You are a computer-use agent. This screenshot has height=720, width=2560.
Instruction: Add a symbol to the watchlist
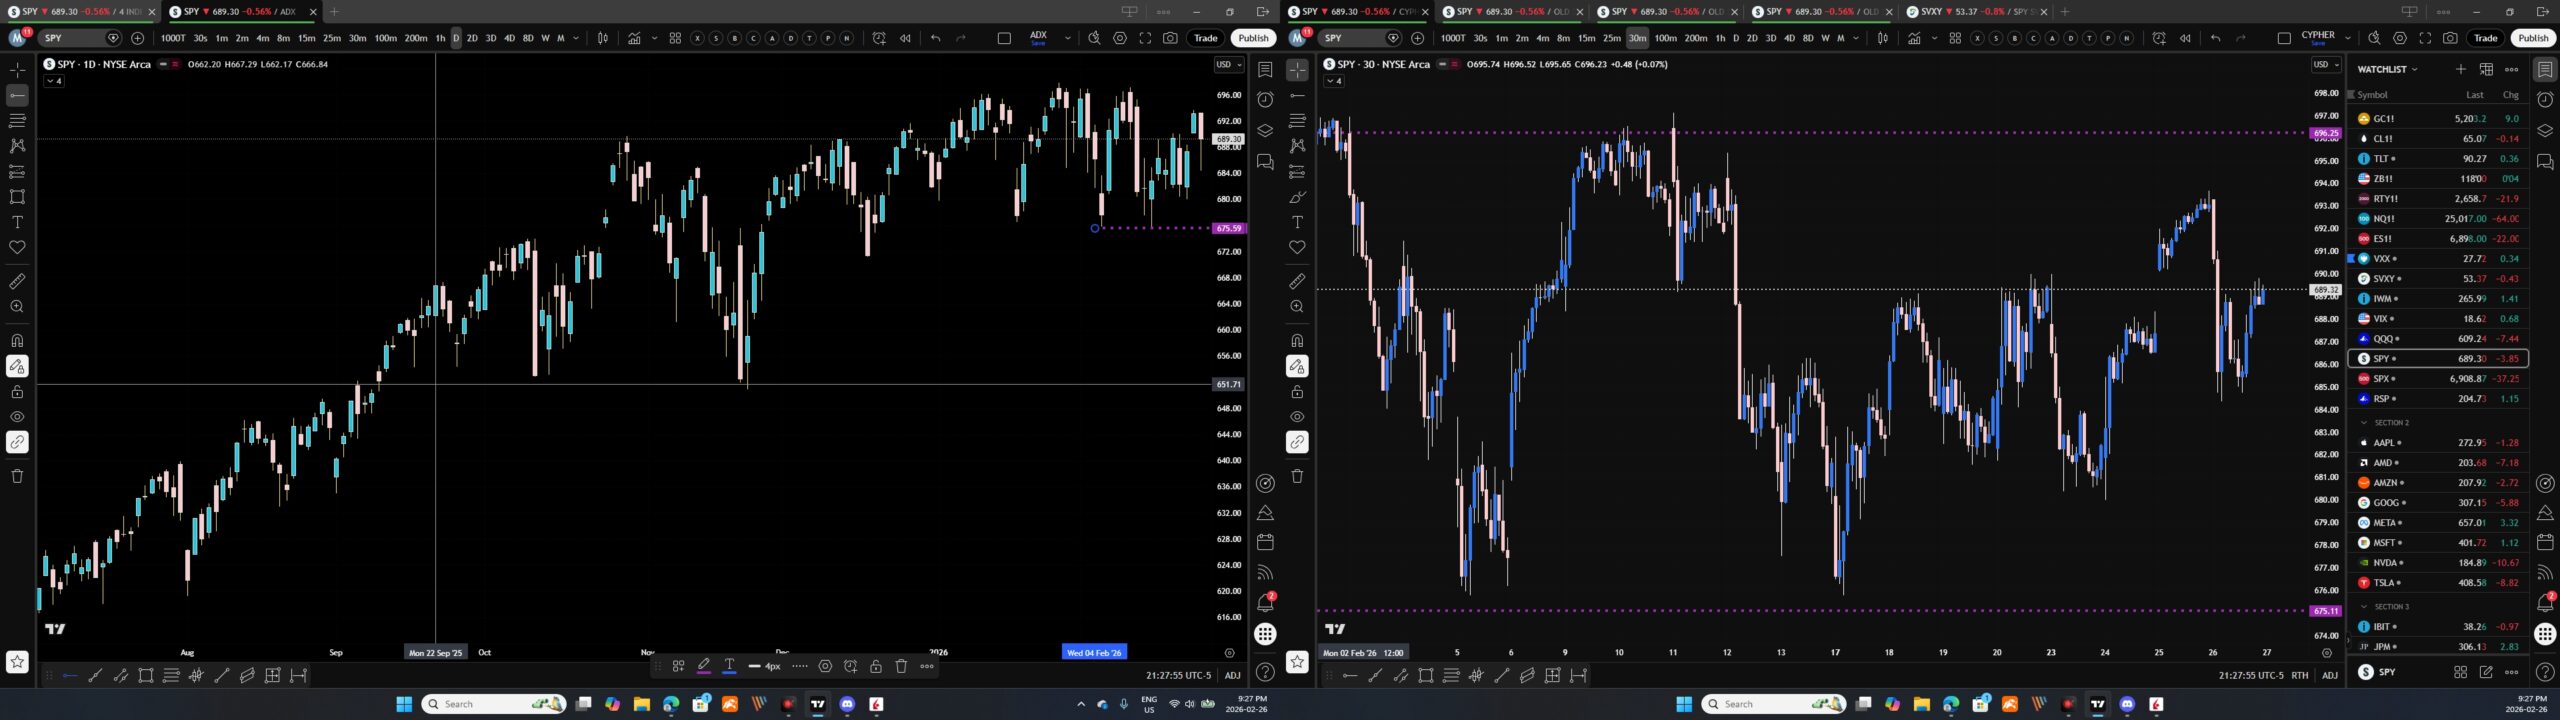pyautogui.click(x=2460, y=69)
